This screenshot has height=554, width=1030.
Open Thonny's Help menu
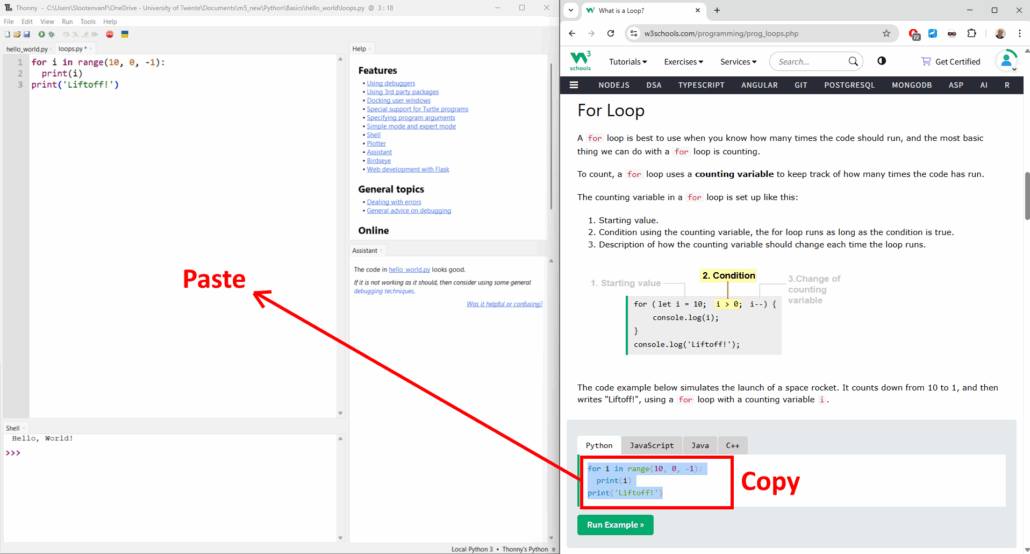click(x=110, y=22)
